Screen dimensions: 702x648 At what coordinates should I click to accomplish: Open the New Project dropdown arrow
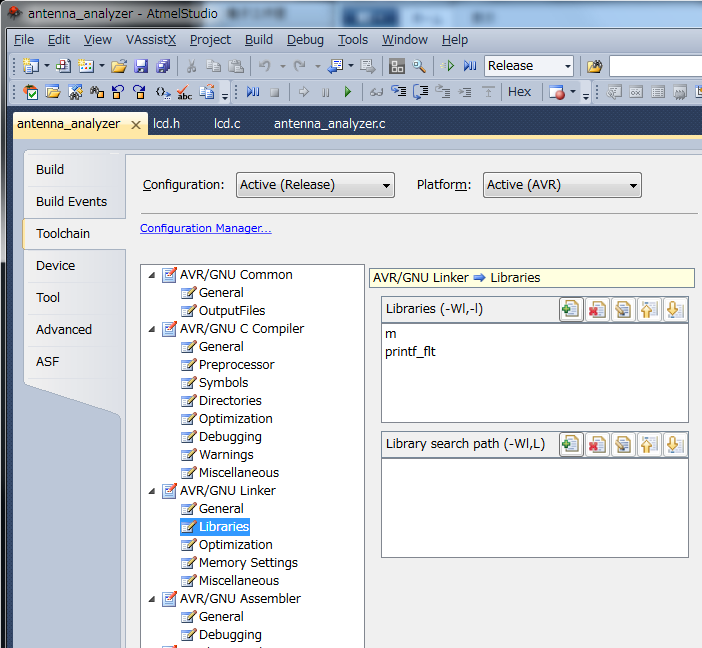click(47, 66)
